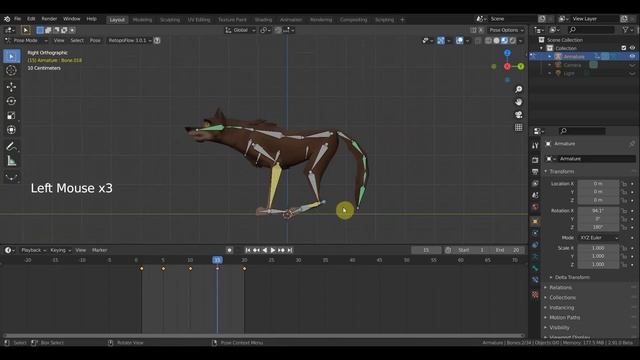Image resolution: width=640 pixels, height=360 pixels.
Task: Toggle snapping magnet in header
Action: [x=278, y=30]
